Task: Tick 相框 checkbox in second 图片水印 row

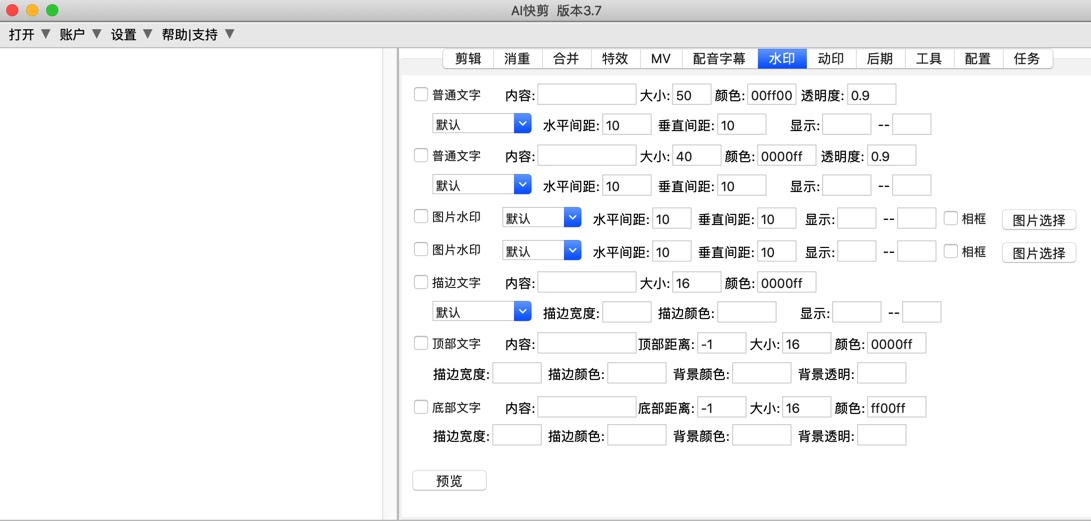Action: tap(950, 251)
